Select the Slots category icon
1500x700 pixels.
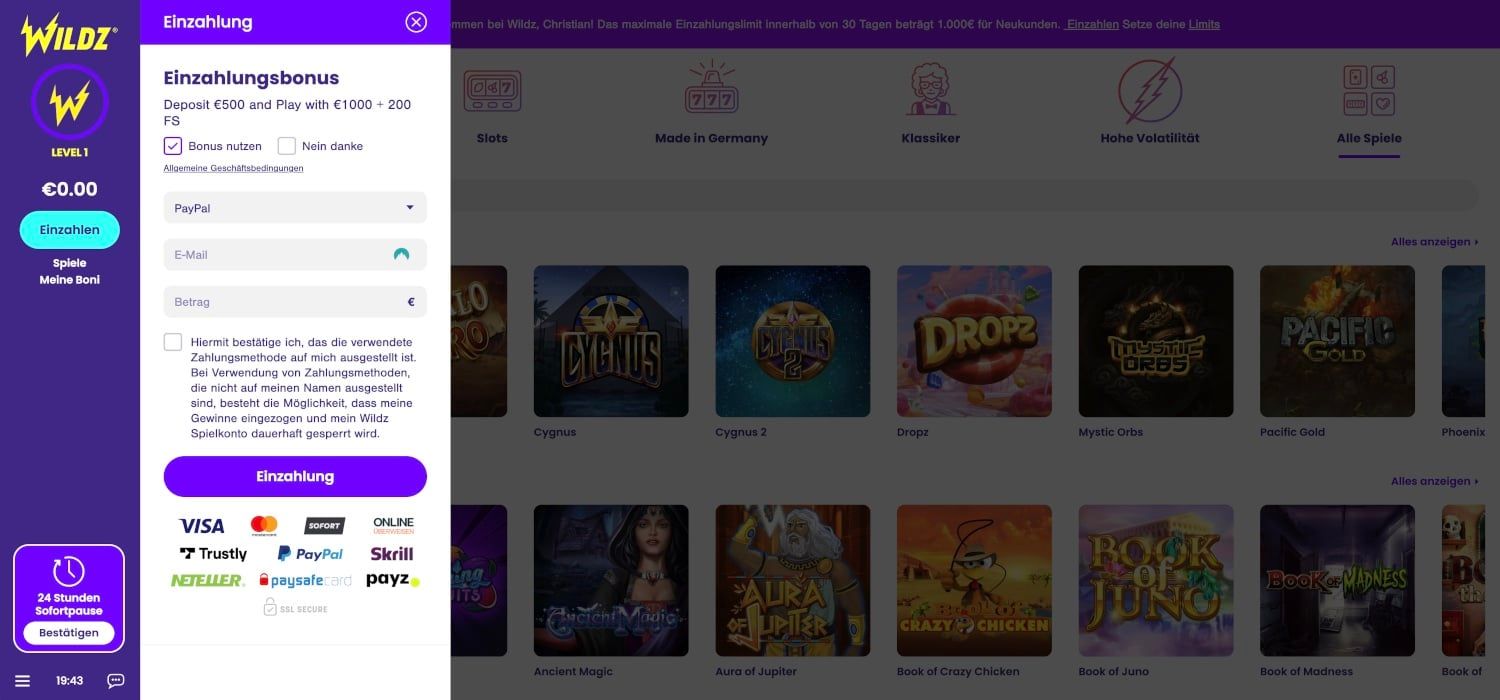click(x=492, y=89)
